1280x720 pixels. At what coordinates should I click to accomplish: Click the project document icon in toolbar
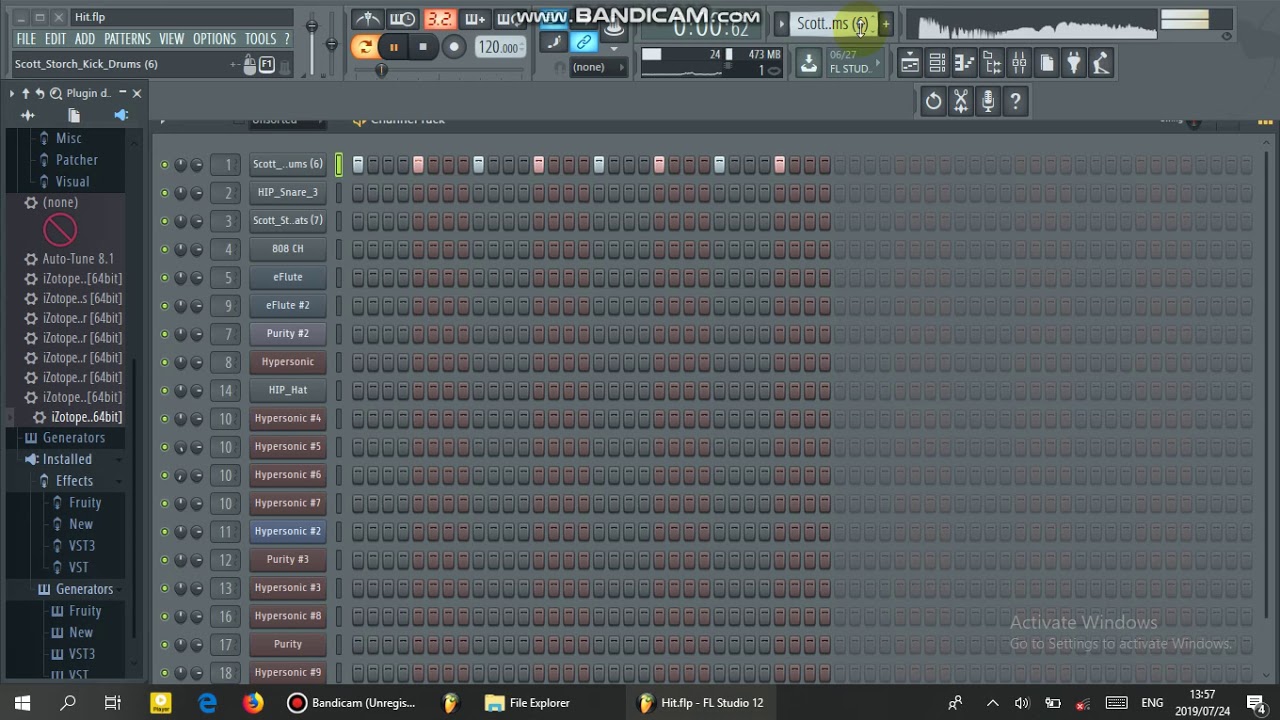(1046, 64)
